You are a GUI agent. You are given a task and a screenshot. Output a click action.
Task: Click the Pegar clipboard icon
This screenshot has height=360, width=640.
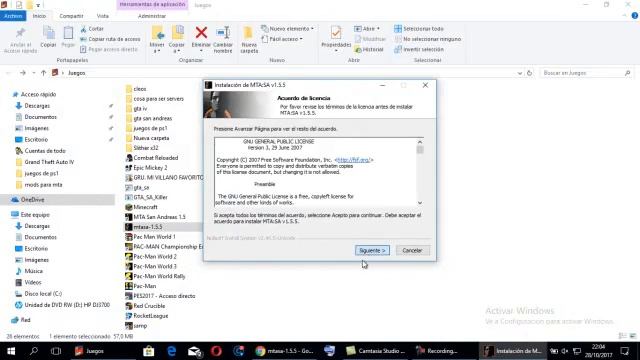(x=68, y=37)
